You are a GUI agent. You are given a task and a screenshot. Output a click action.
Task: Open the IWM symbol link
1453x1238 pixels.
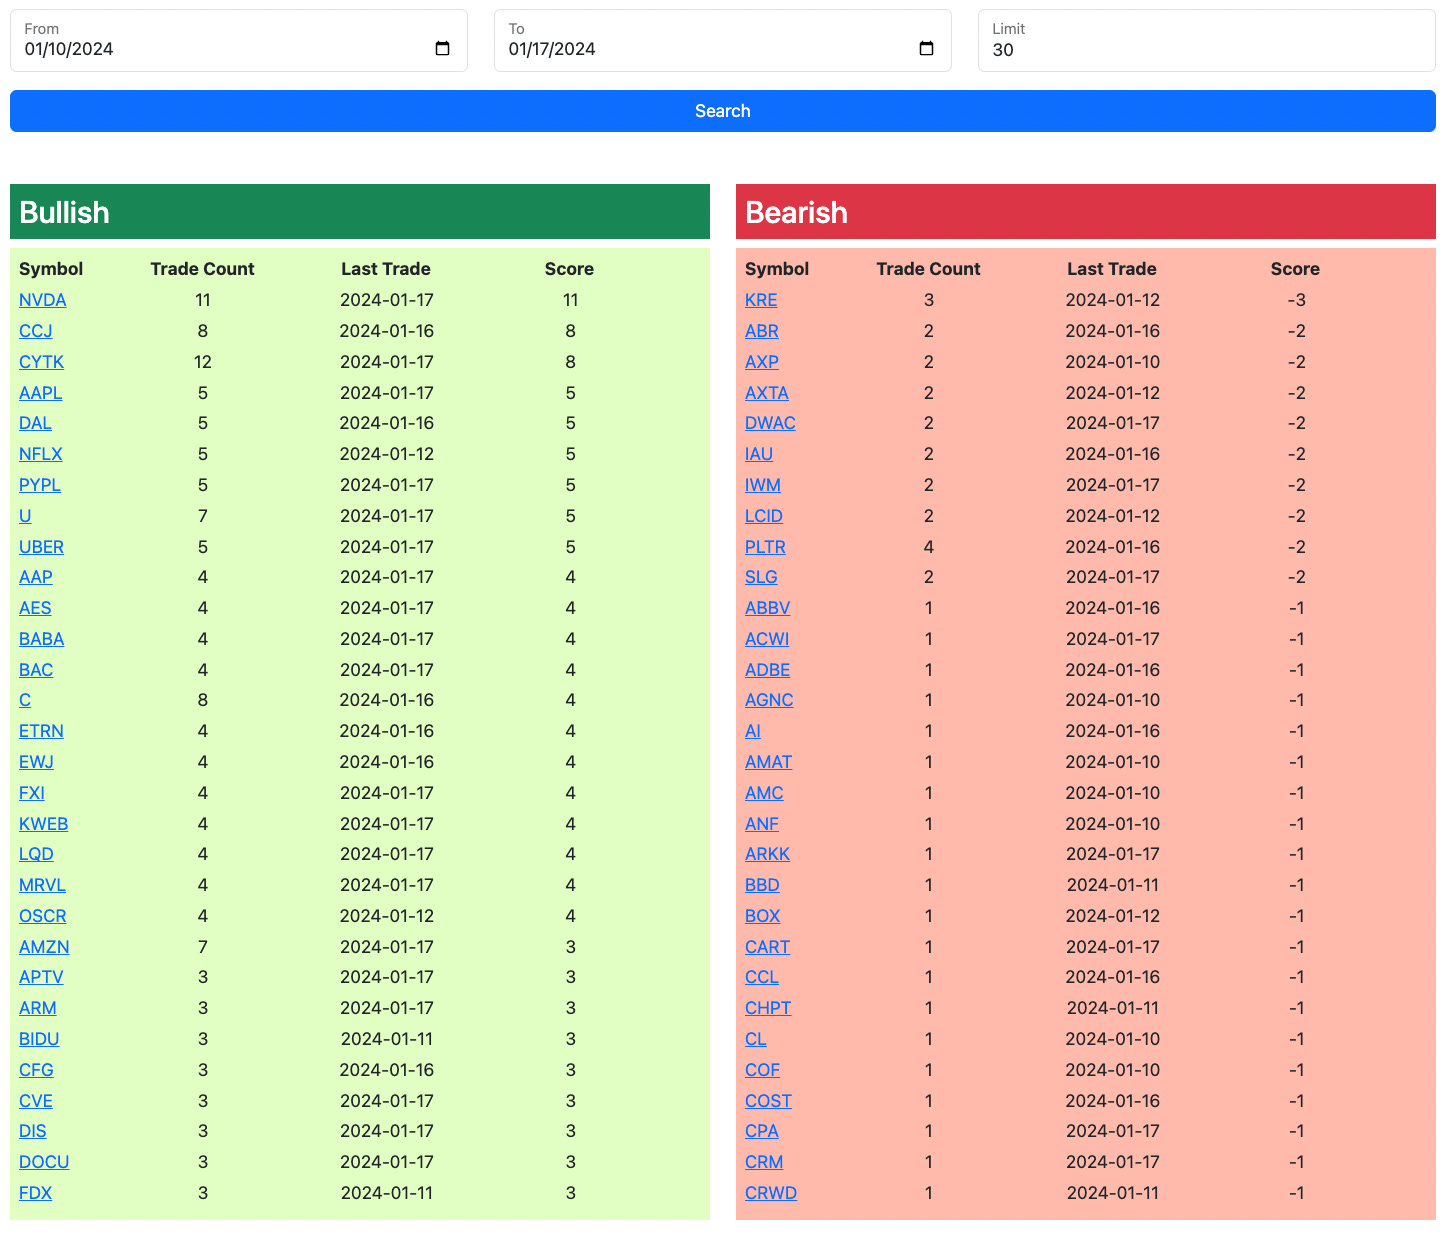(763, 485)
